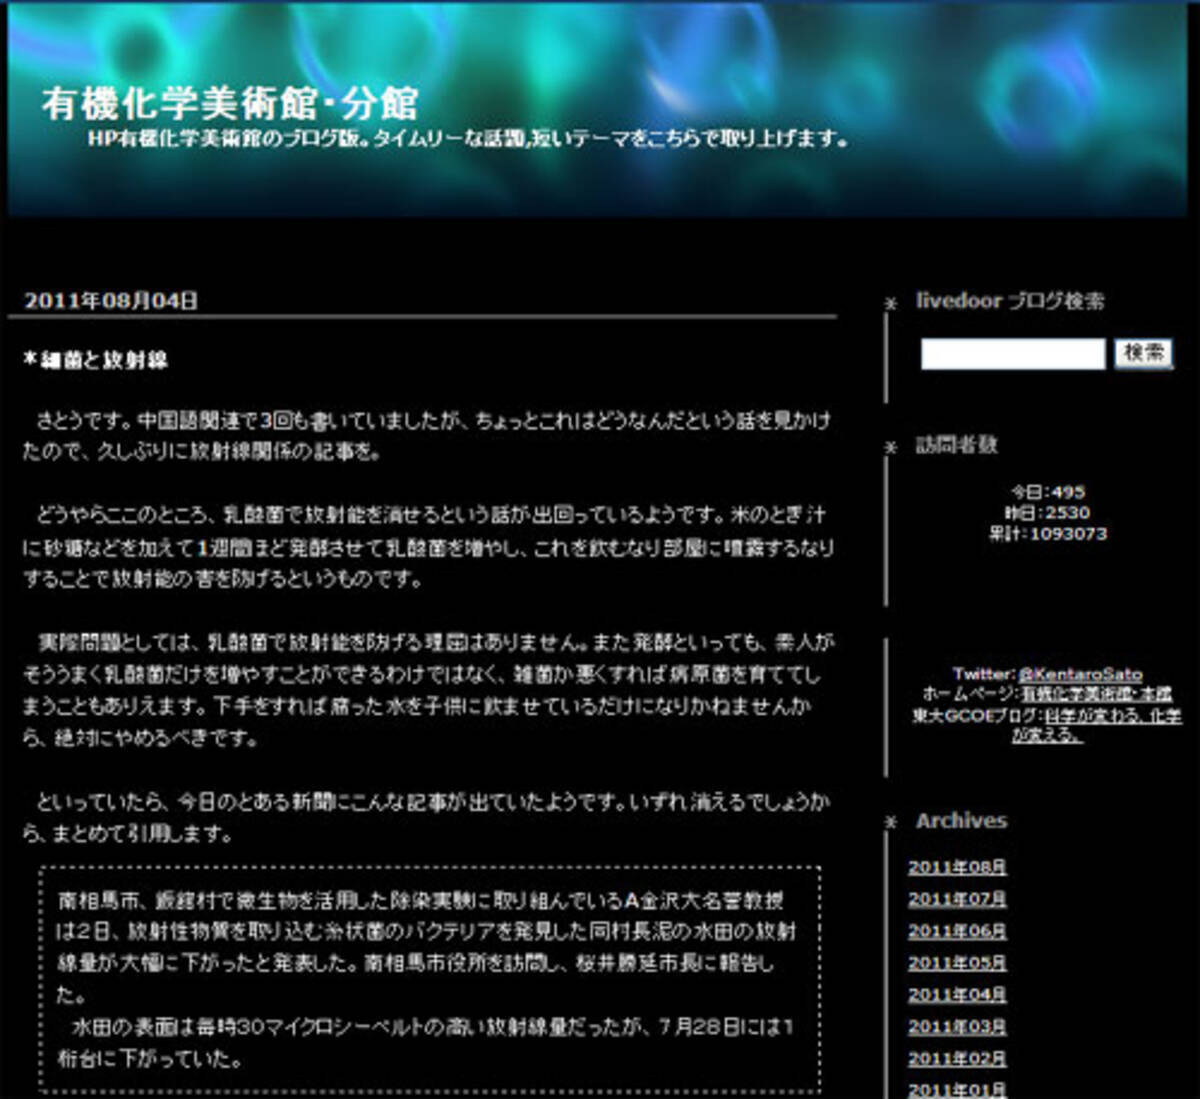Open the 2011年08月 archive
This screenshot has height=1099, width=1200.
pyautogui.click(x=957, y=867)
